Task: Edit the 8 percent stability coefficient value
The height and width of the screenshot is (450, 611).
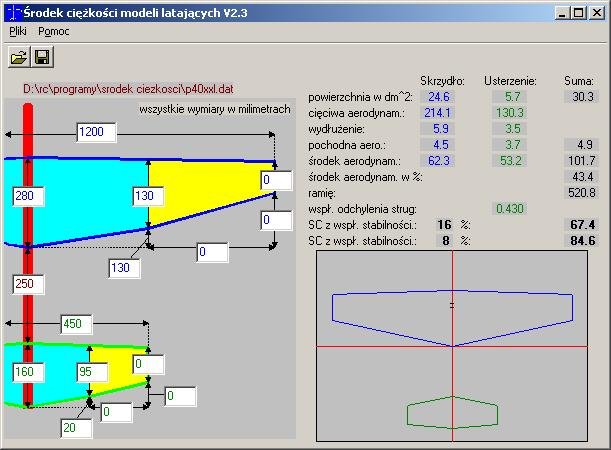Action: [x=445, y=241]
